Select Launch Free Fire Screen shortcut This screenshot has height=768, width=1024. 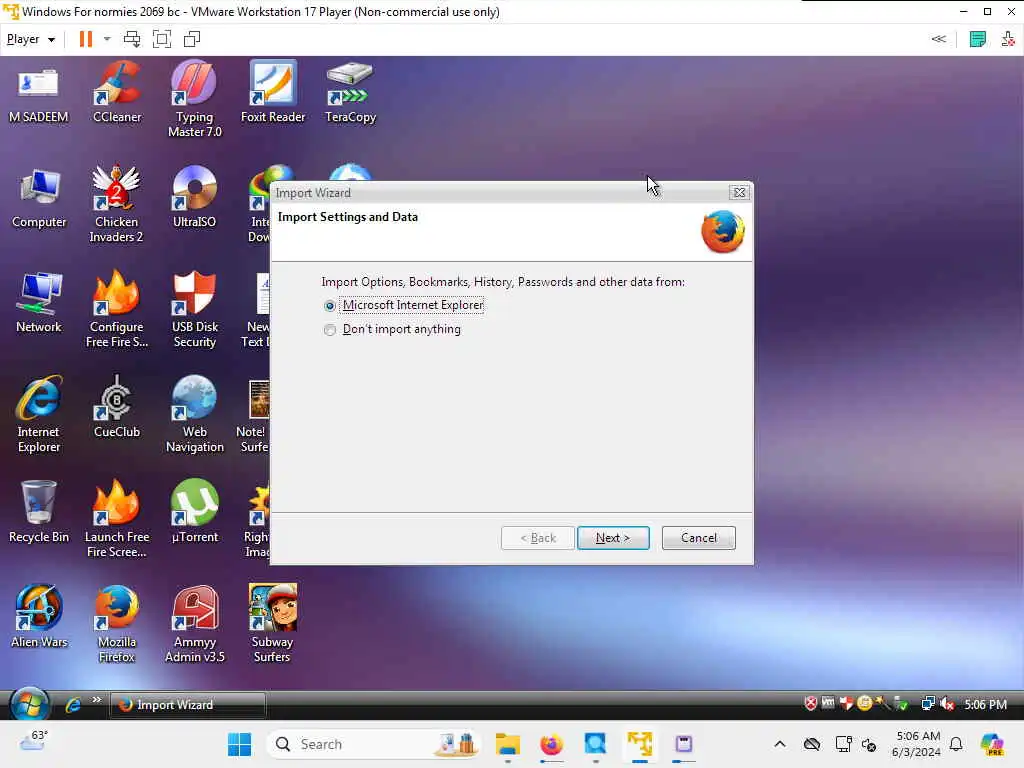coord(117,520)
